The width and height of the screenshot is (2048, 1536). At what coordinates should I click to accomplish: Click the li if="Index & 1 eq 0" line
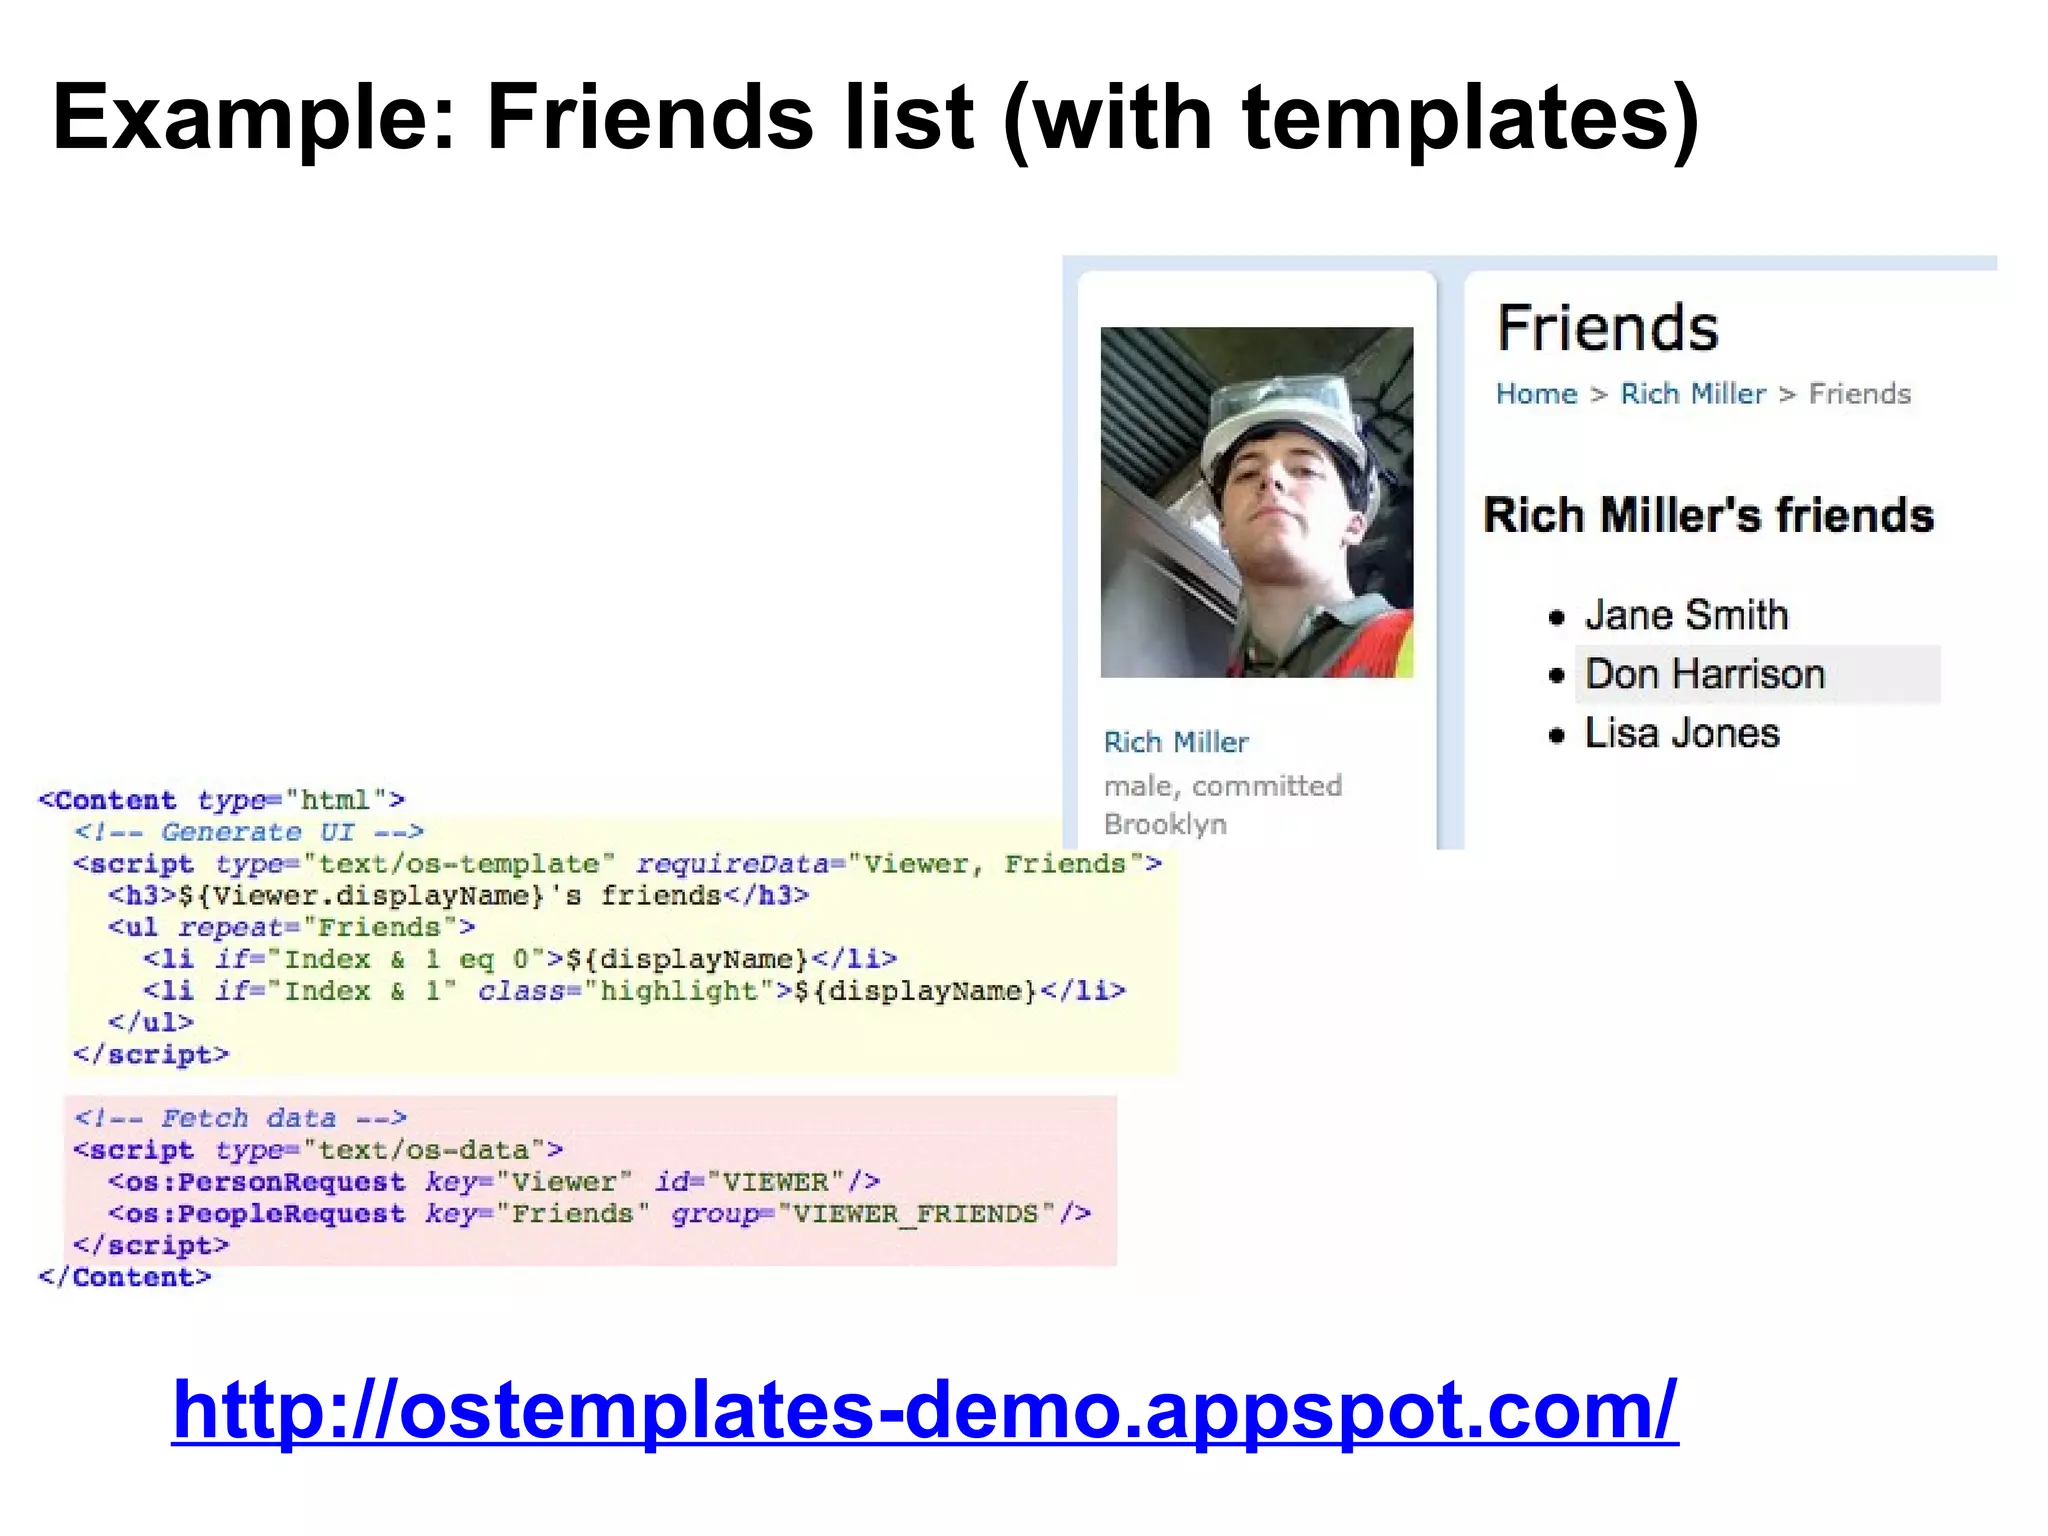pos(520,960)
